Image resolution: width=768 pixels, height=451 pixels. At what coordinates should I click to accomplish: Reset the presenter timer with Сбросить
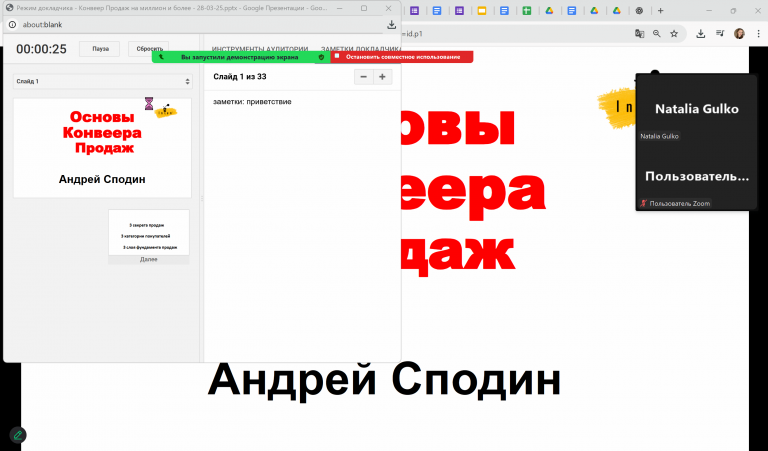coord(149,48)
